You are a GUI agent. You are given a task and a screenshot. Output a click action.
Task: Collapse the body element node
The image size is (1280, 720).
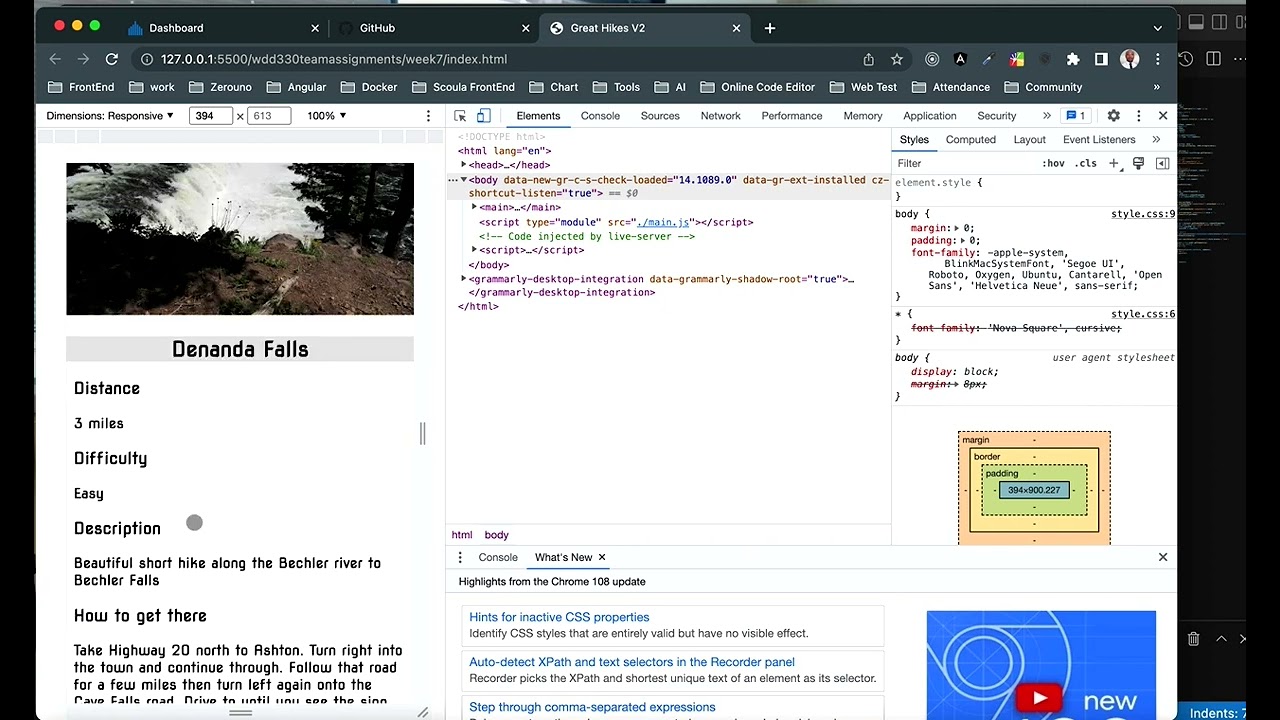463,180
